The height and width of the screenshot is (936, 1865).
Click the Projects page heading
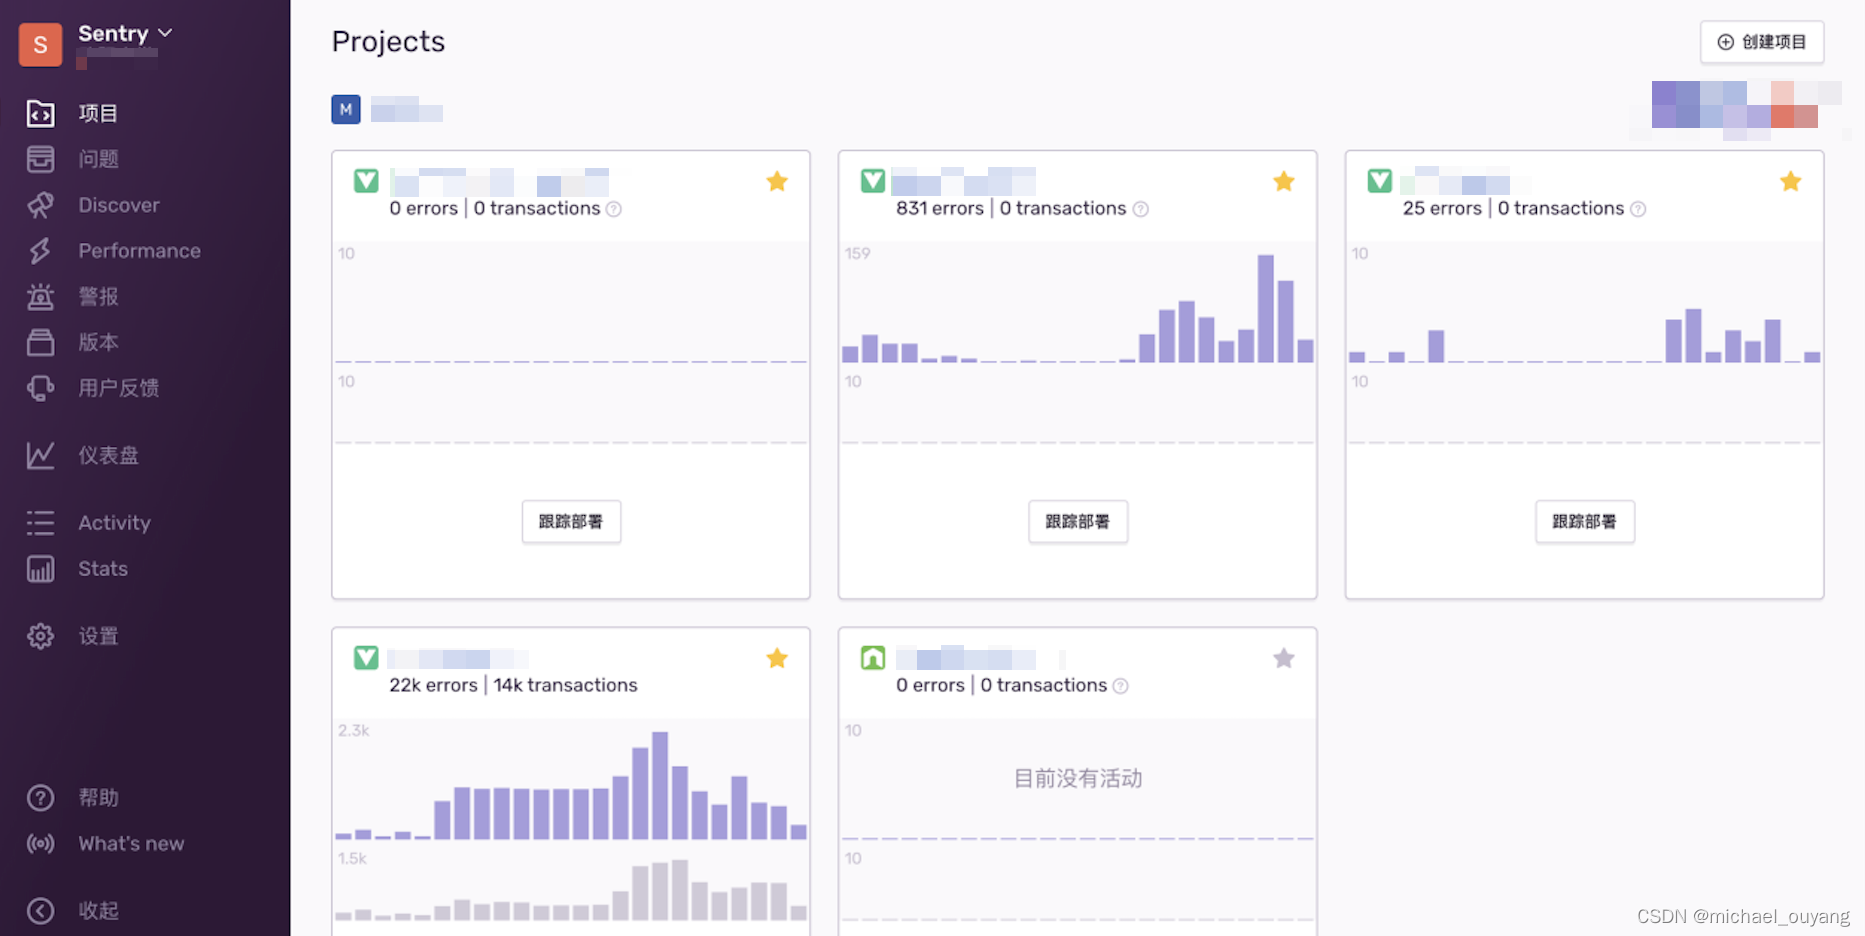coord(388,42)
